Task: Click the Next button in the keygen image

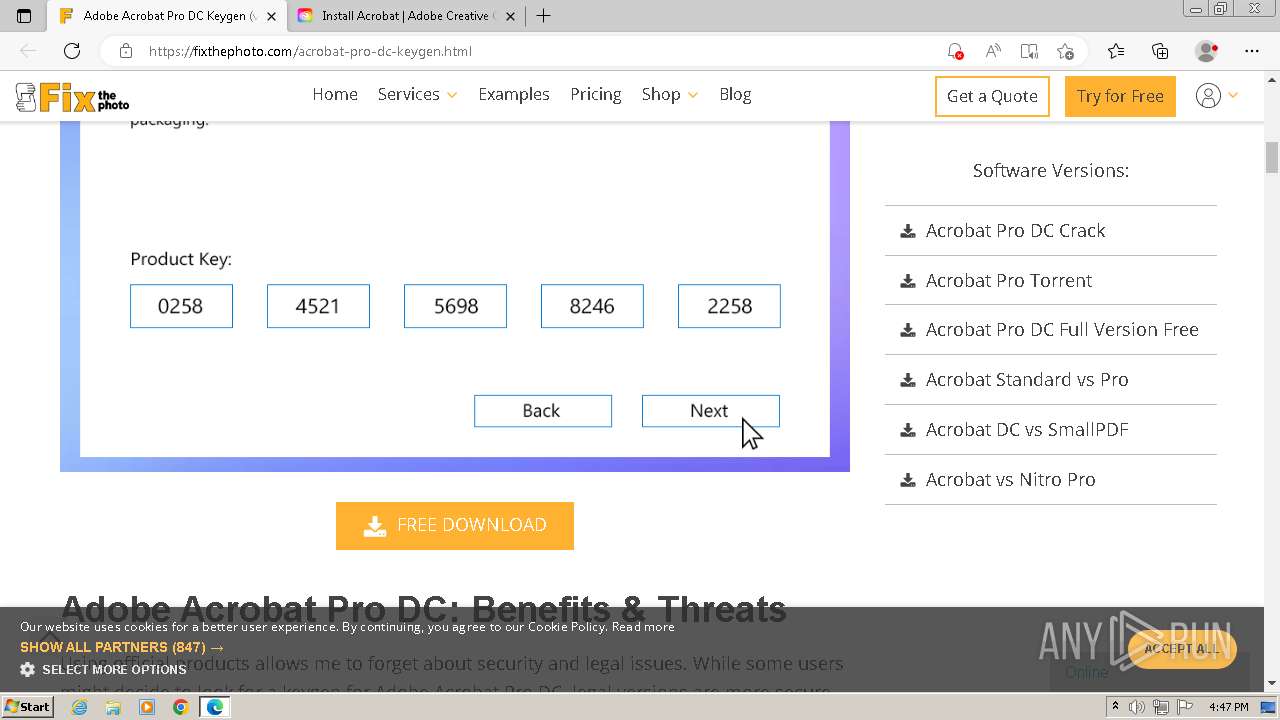Action: tap(710, 411)
